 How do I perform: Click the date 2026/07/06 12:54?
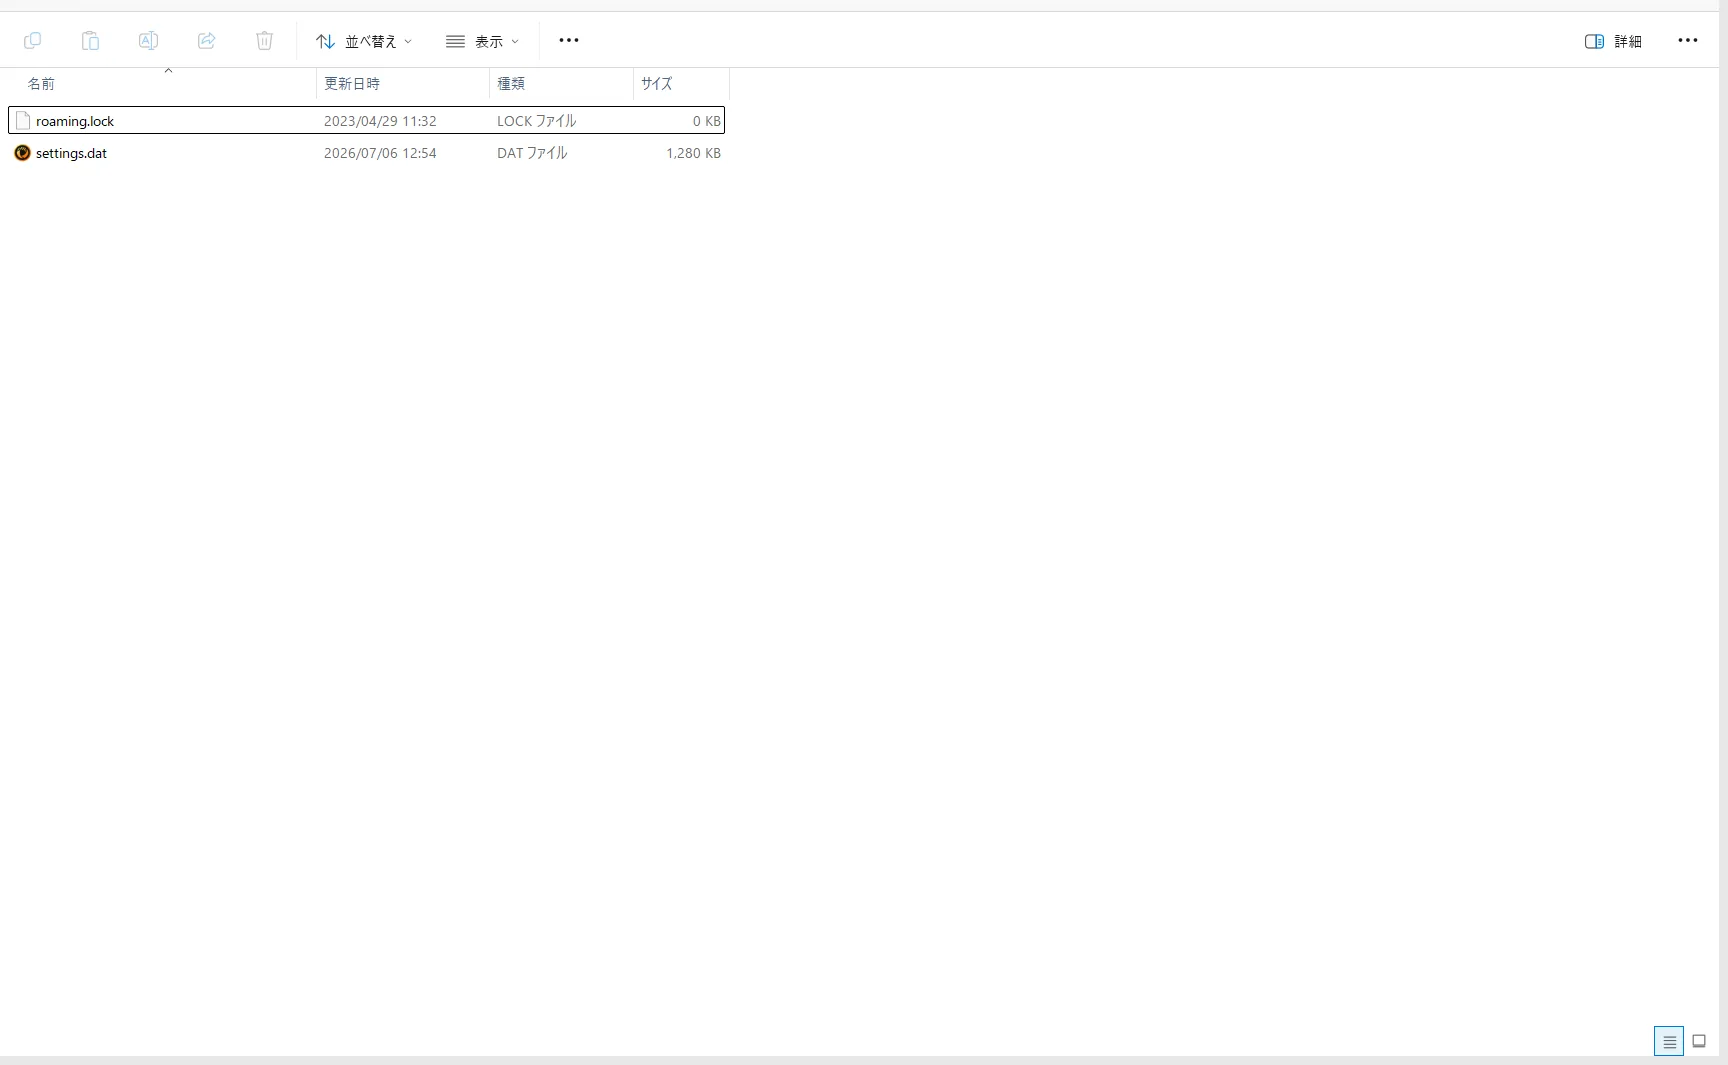tap(380, 153)
